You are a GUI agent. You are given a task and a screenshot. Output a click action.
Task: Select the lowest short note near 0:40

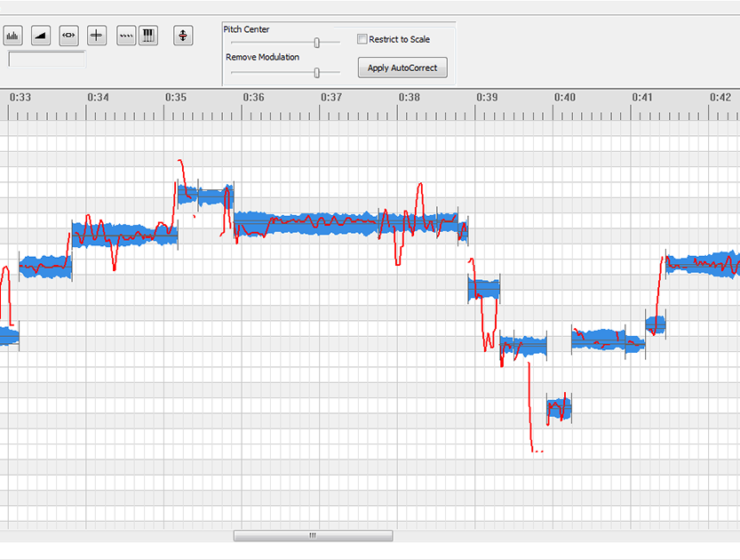559,408
